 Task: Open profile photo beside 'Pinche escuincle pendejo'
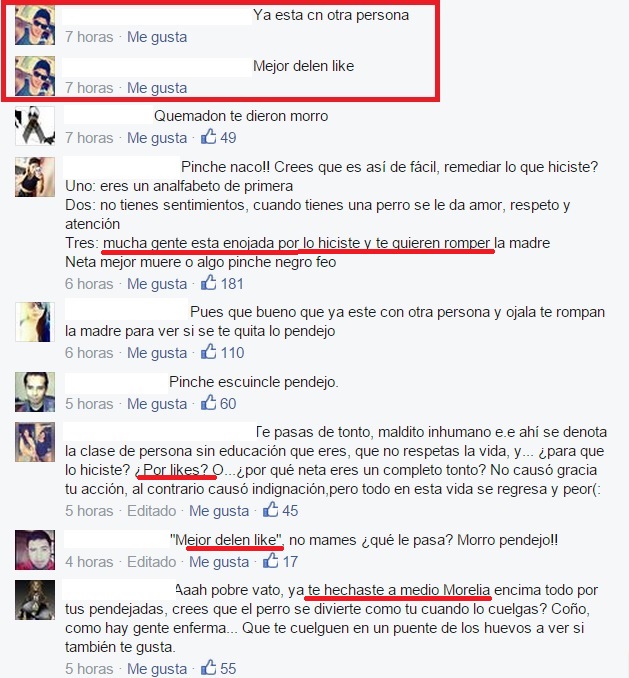35,392
